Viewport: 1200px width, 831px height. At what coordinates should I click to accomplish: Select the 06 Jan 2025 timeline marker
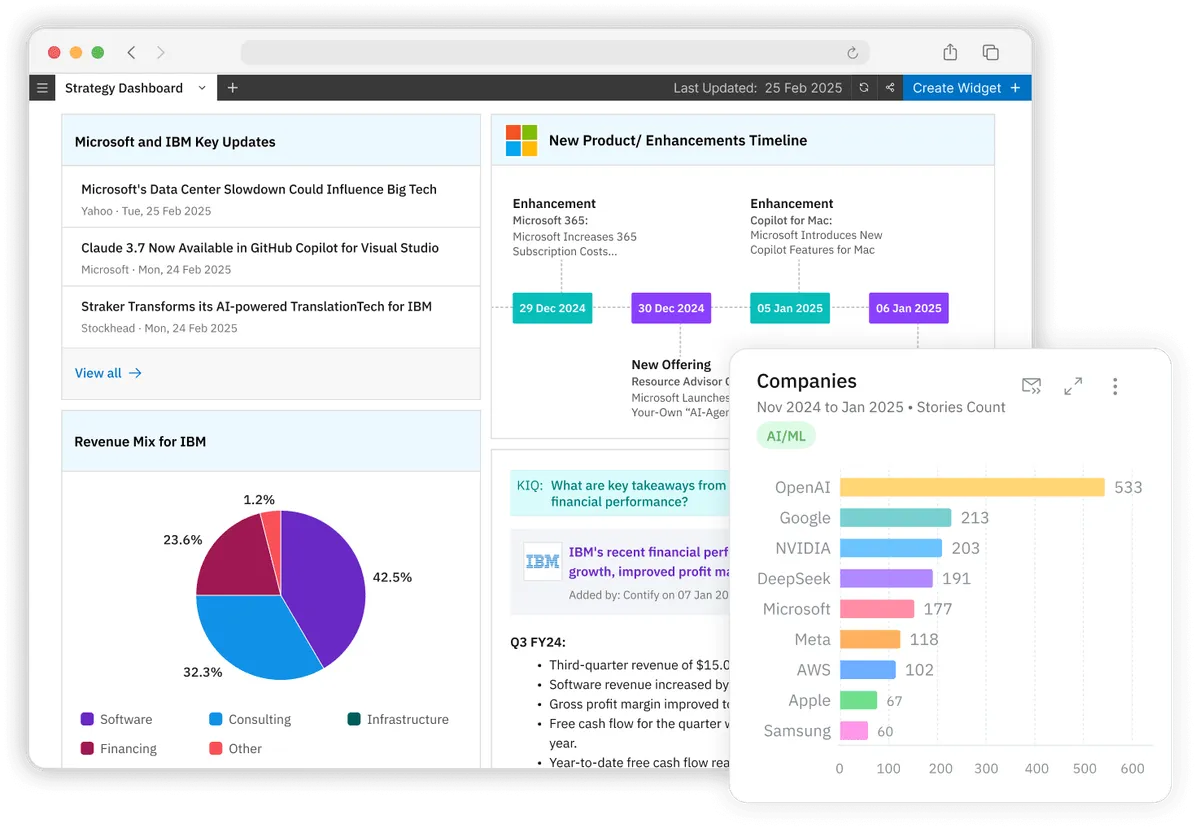pyautogui.click(x=909, y=308)
